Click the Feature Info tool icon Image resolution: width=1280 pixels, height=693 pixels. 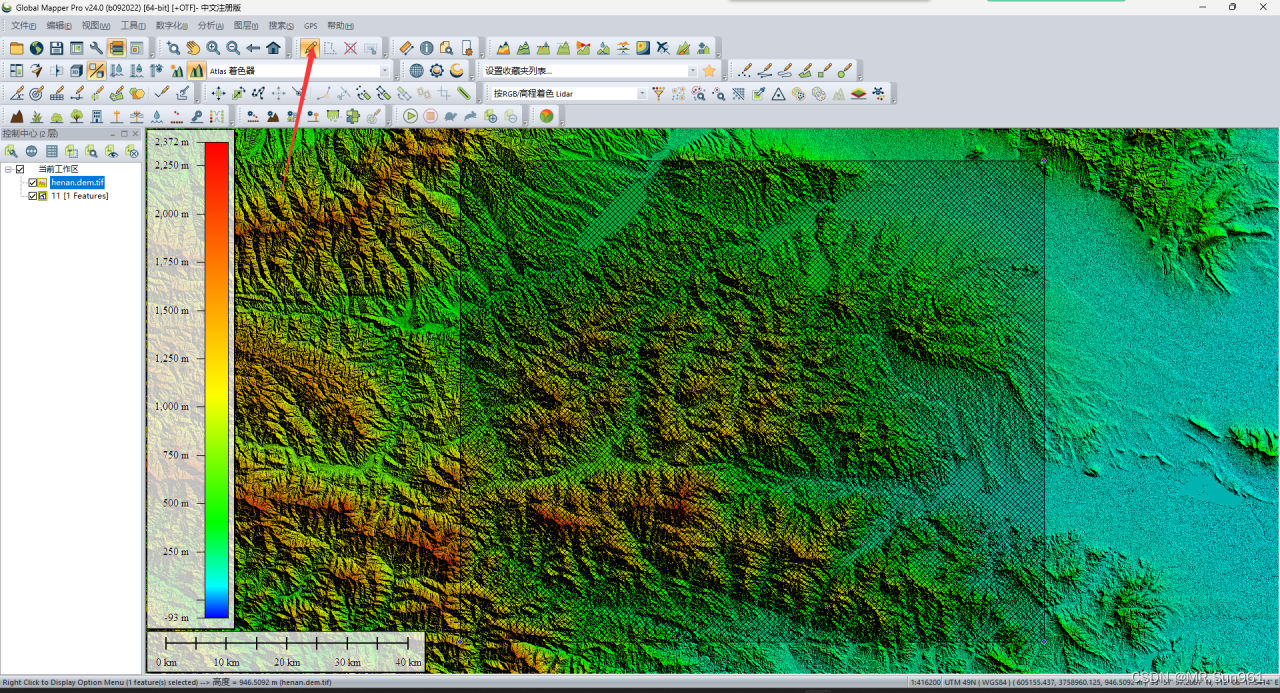point(427,47)
